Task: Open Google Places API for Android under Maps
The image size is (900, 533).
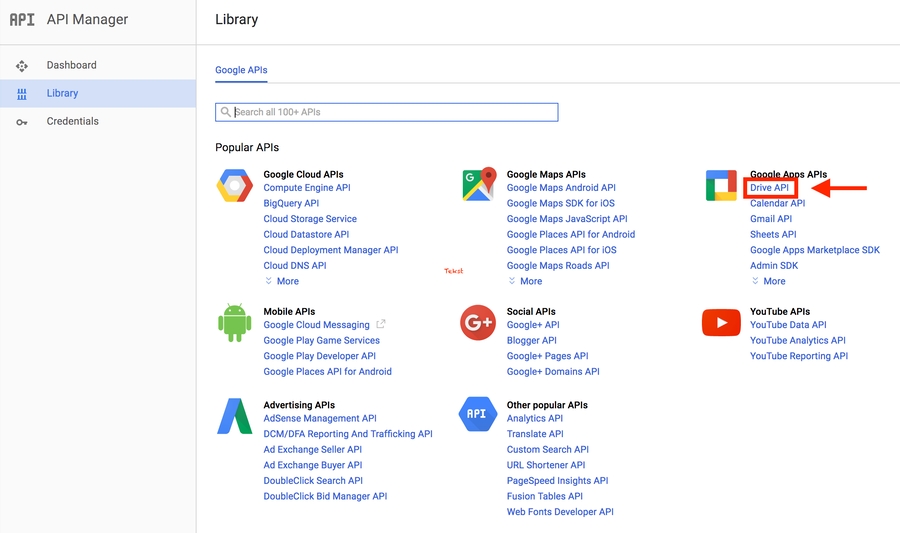Action: pos(571,234)
